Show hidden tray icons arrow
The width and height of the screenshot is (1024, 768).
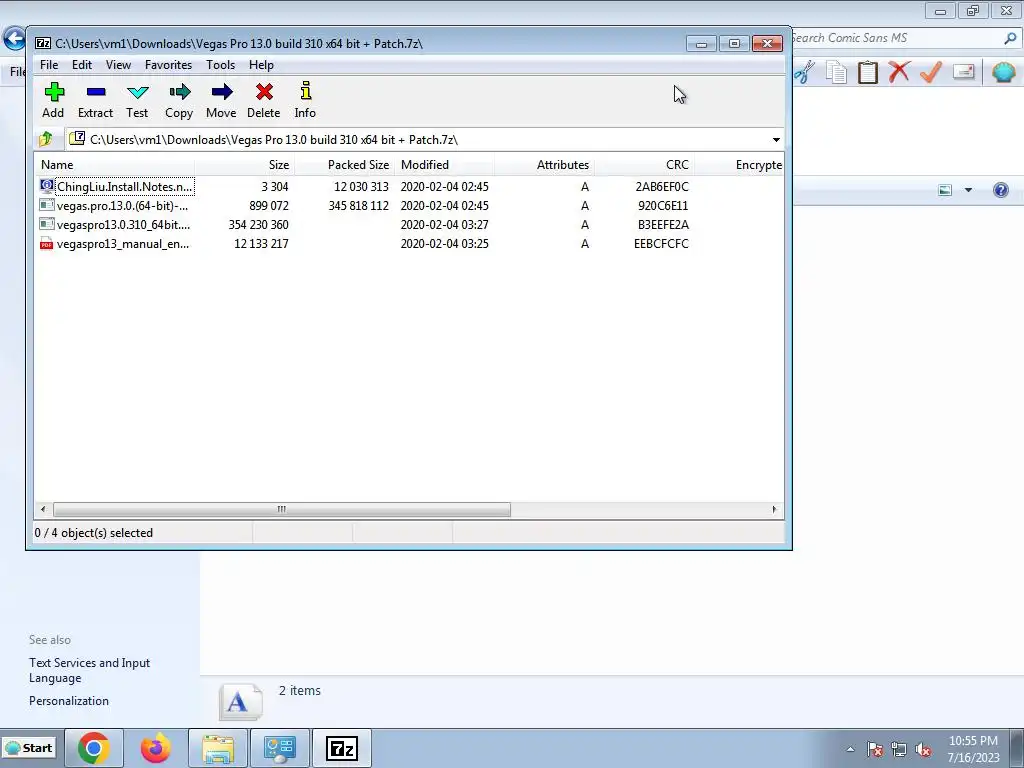[850, 749]
